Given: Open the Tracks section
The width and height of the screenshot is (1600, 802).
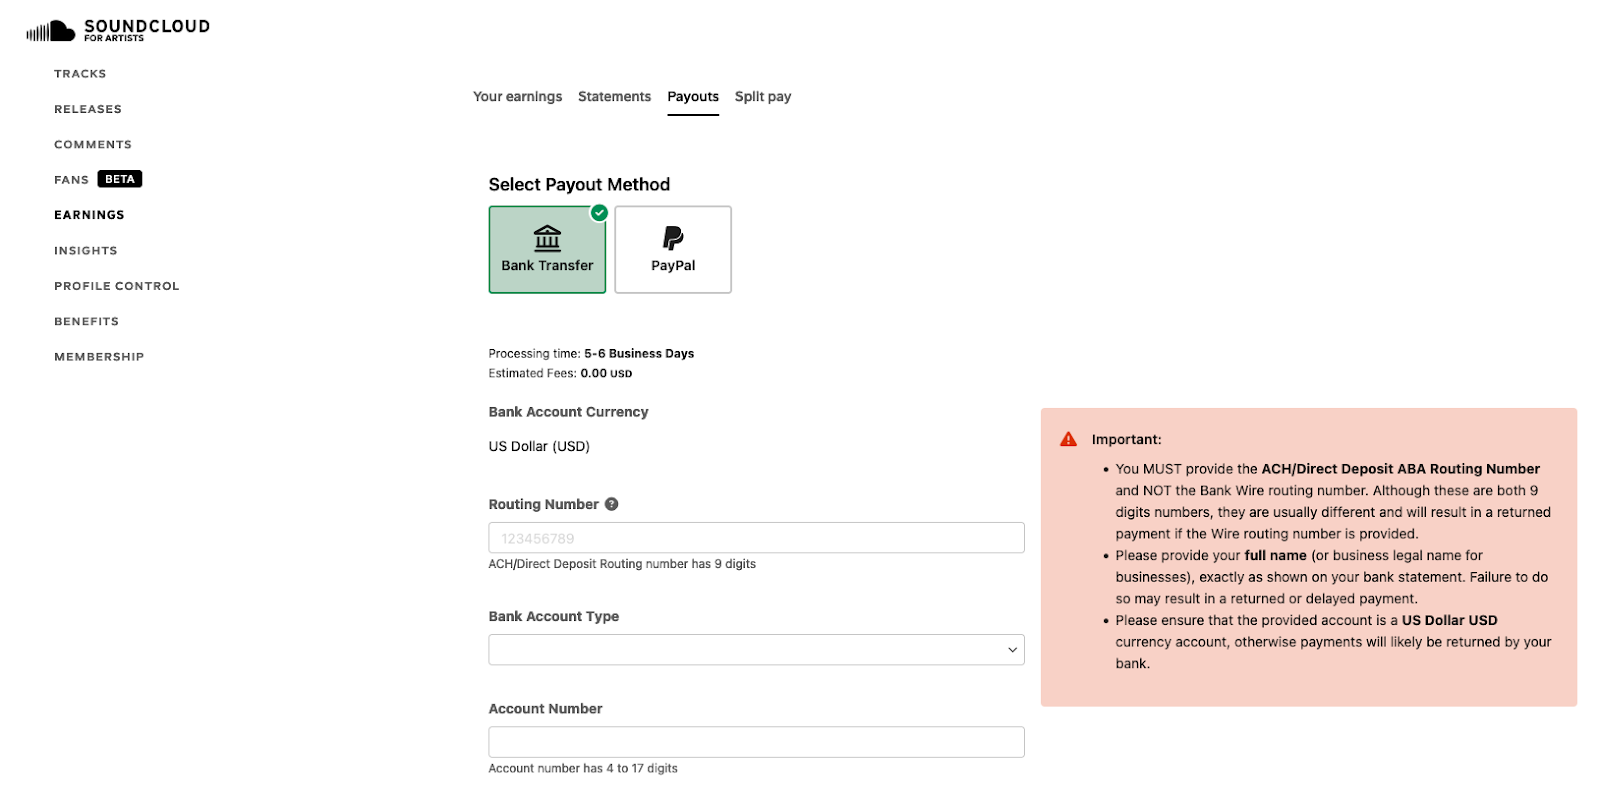Looking at the screenshot, I should tap(80, 73).
